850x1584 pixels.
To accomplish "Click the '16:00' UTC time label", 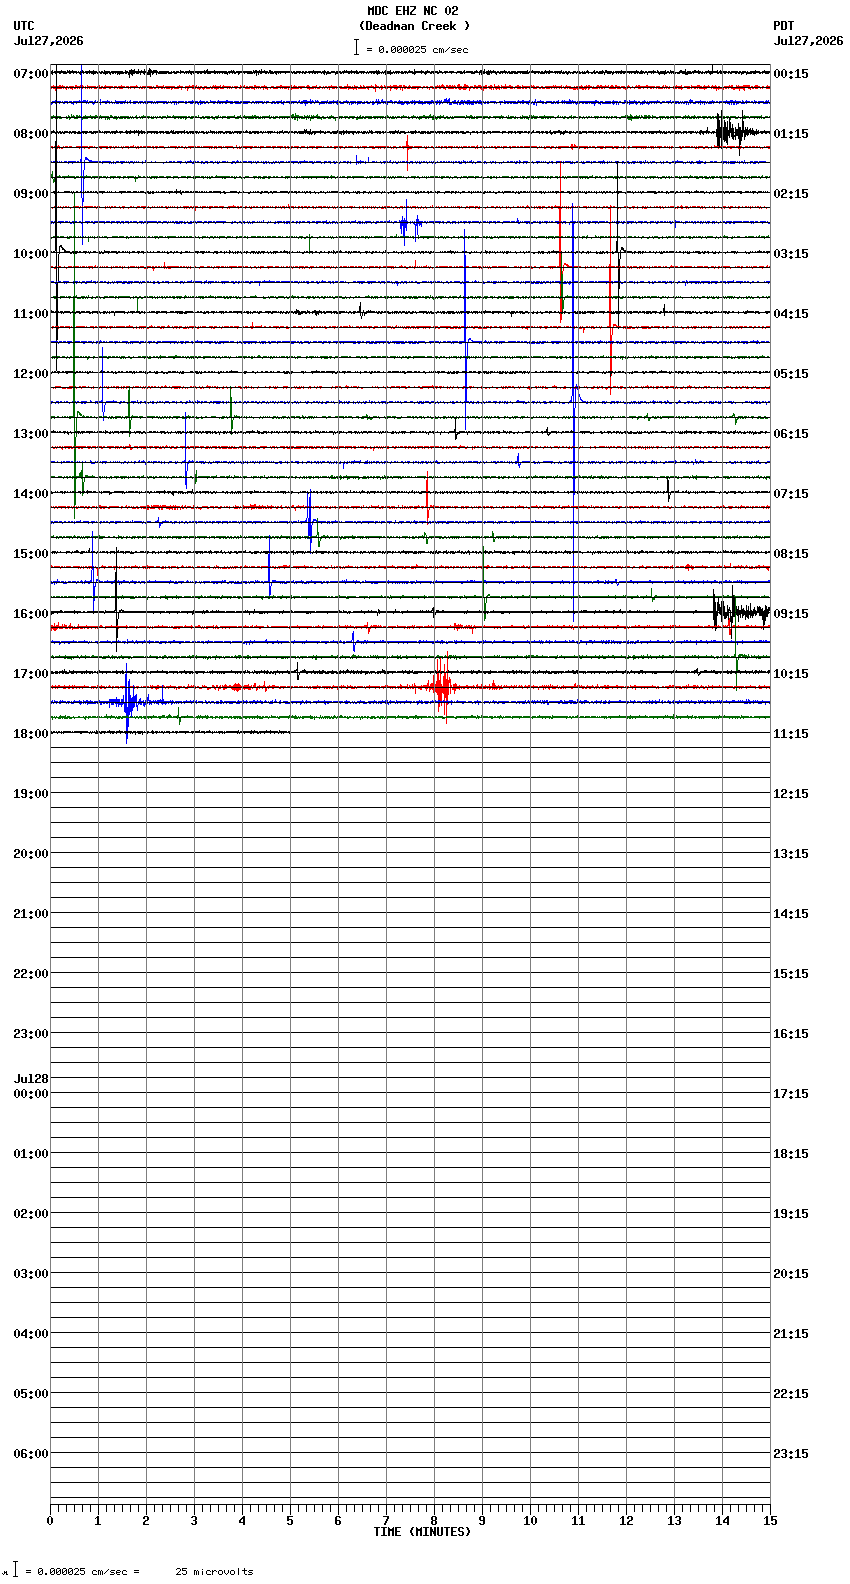I will click(x=31, y=614).
